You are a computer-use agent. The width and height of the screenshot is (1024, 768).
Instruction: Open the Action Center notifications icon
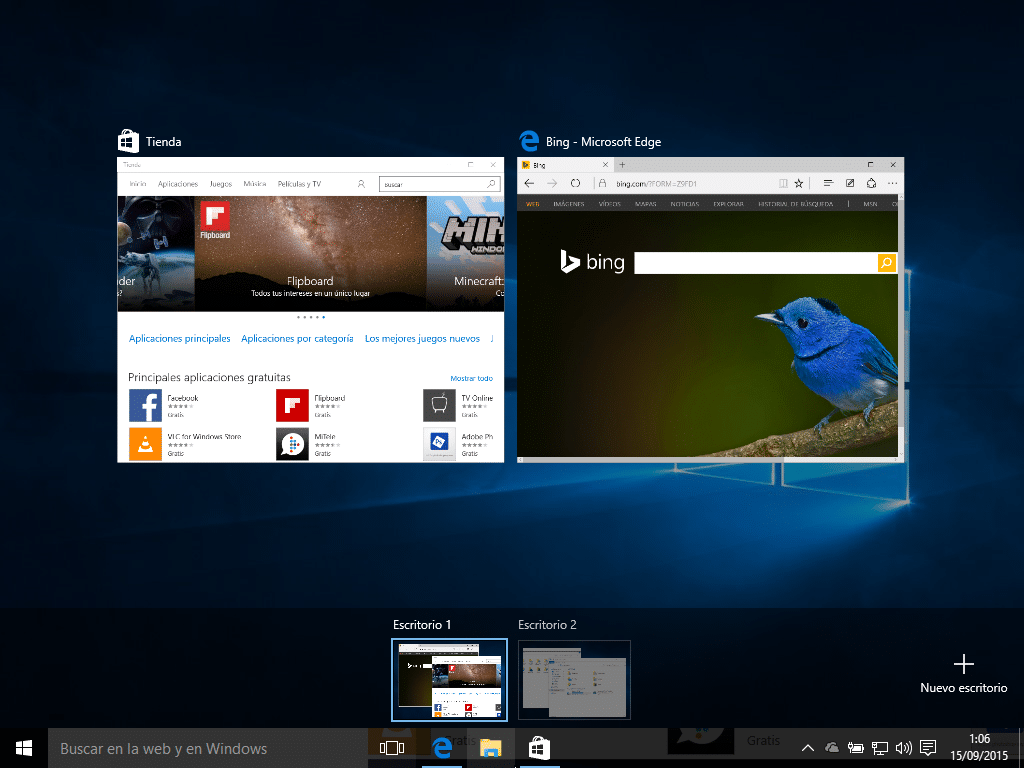928,748
